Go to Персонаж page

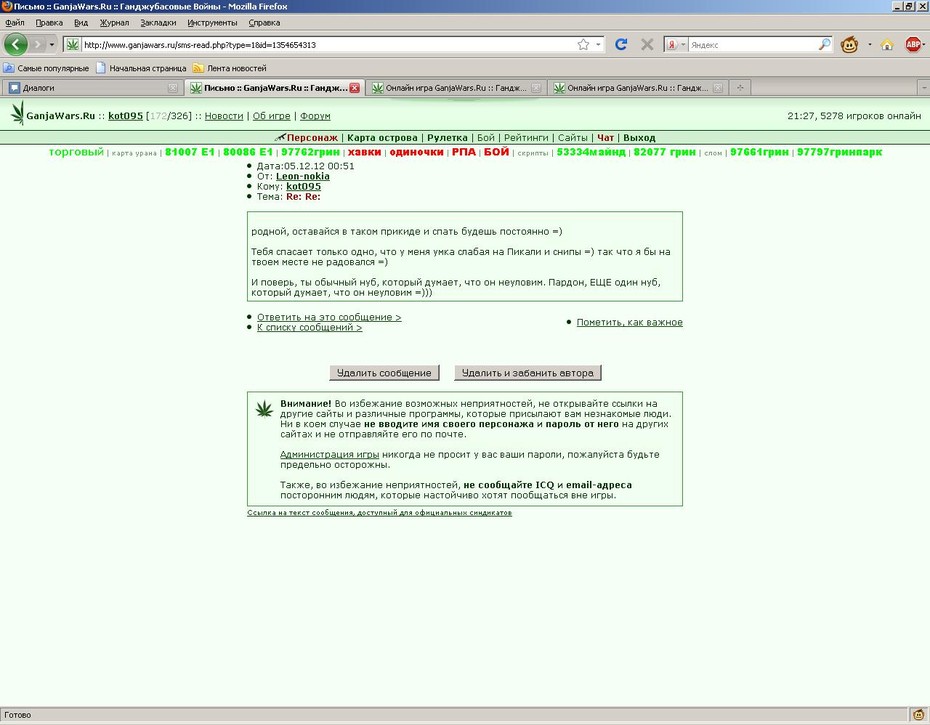[312, 138]
